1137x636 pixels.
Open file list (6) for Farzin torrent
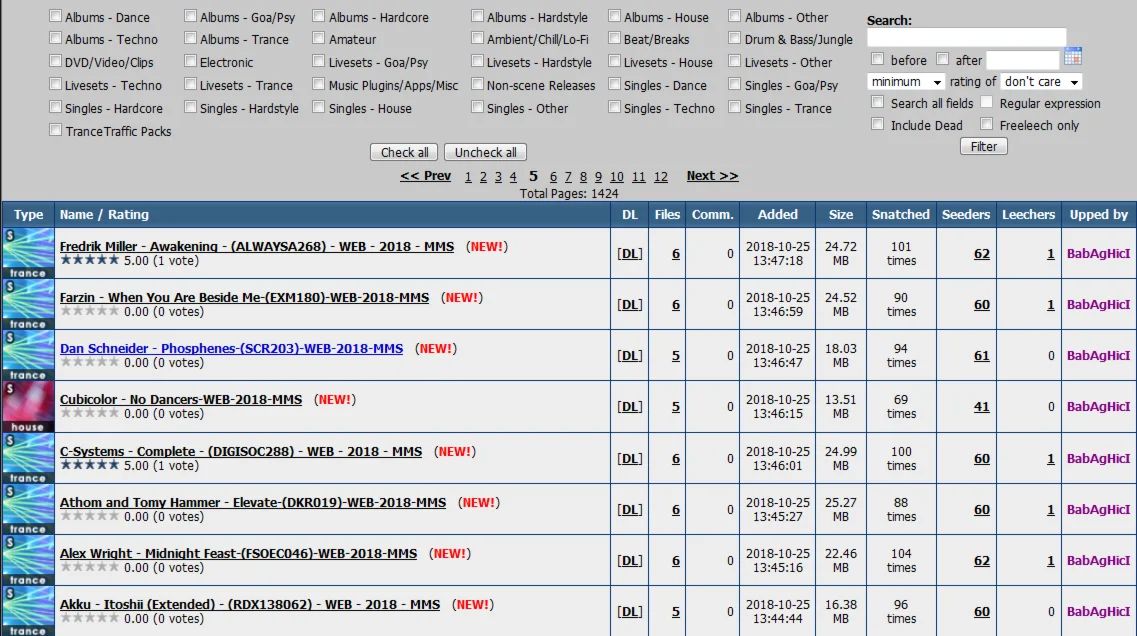[675, 305]
